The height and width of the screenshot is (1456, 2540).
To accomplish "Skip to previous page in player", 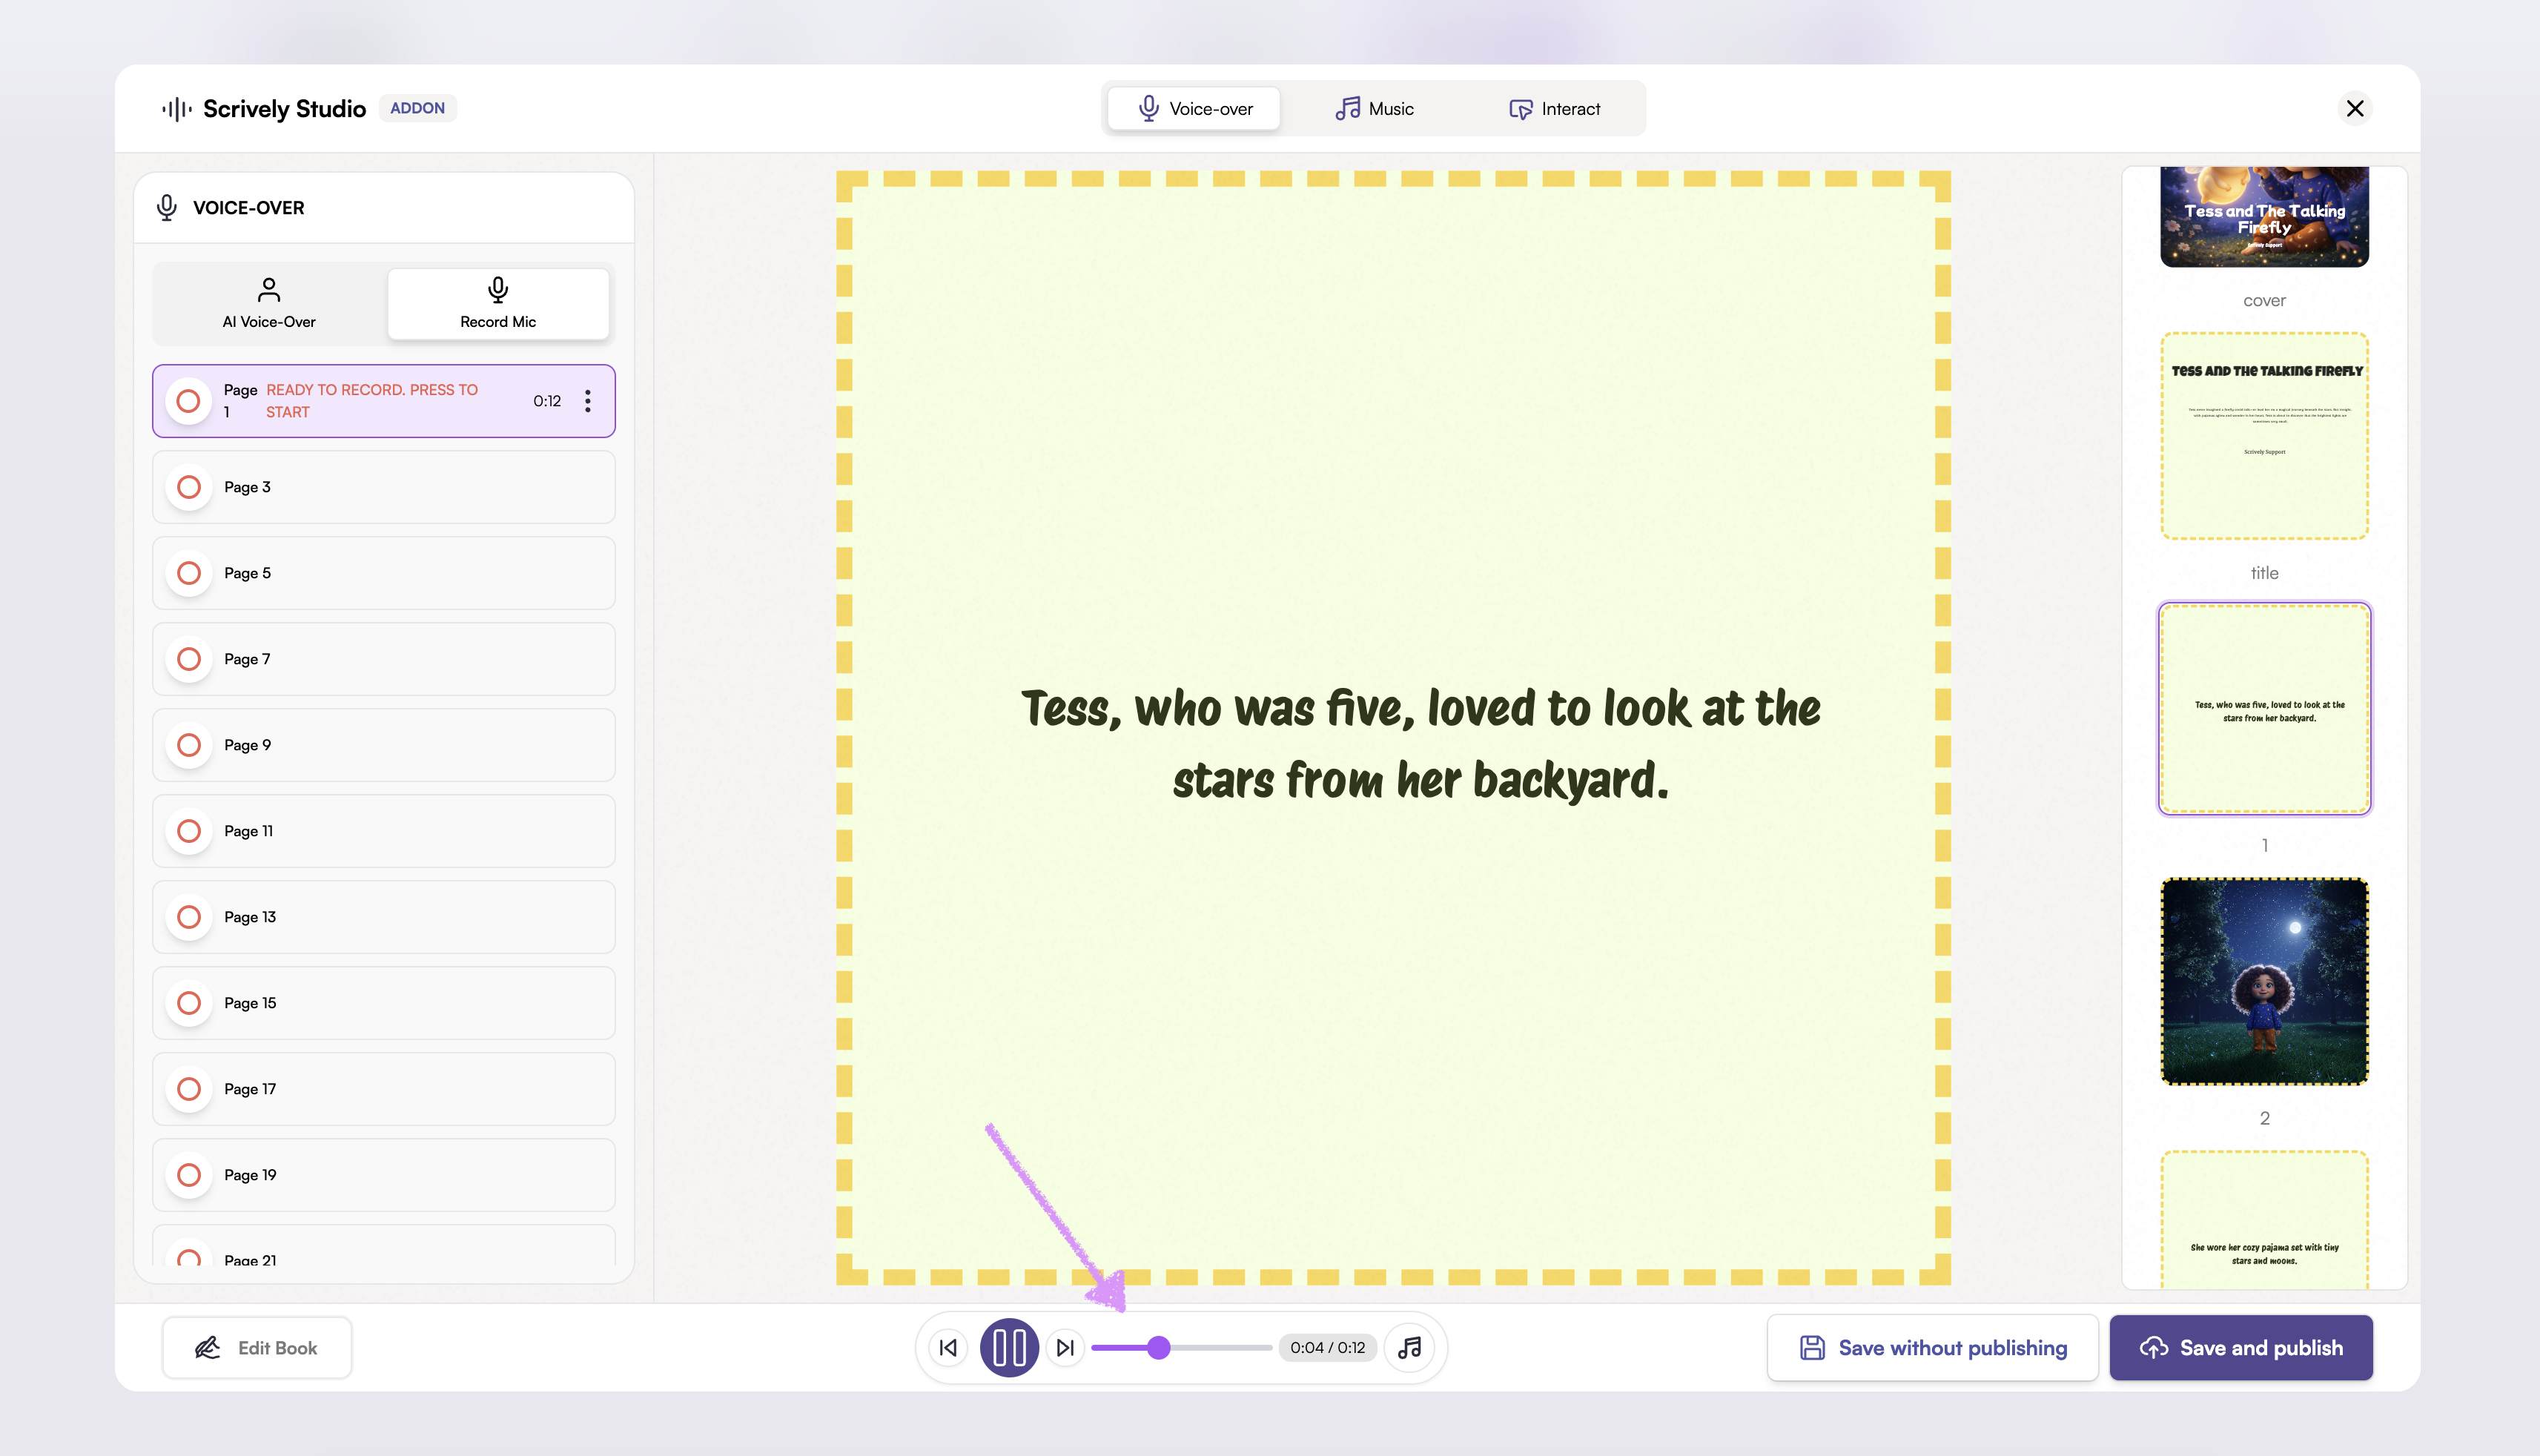I will [x=948, y=1347].
